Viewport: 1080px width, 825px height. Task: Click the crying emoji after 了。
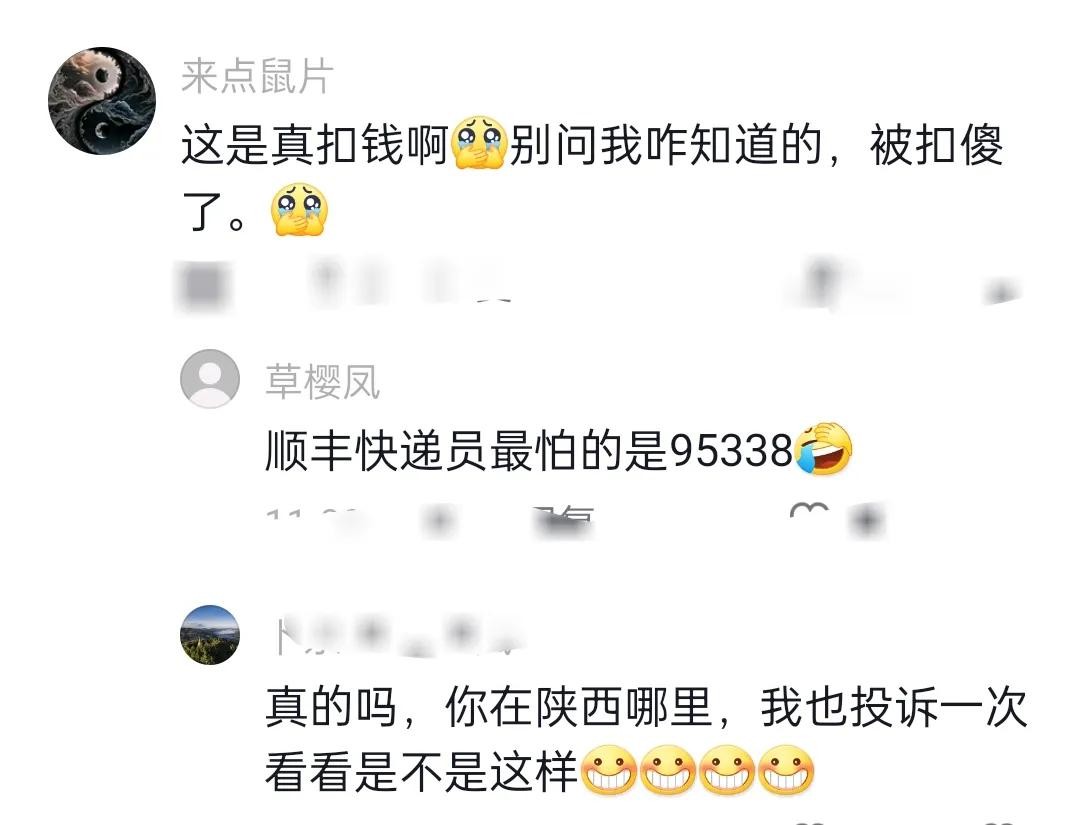pyautogui.click(x=300, y=209)
